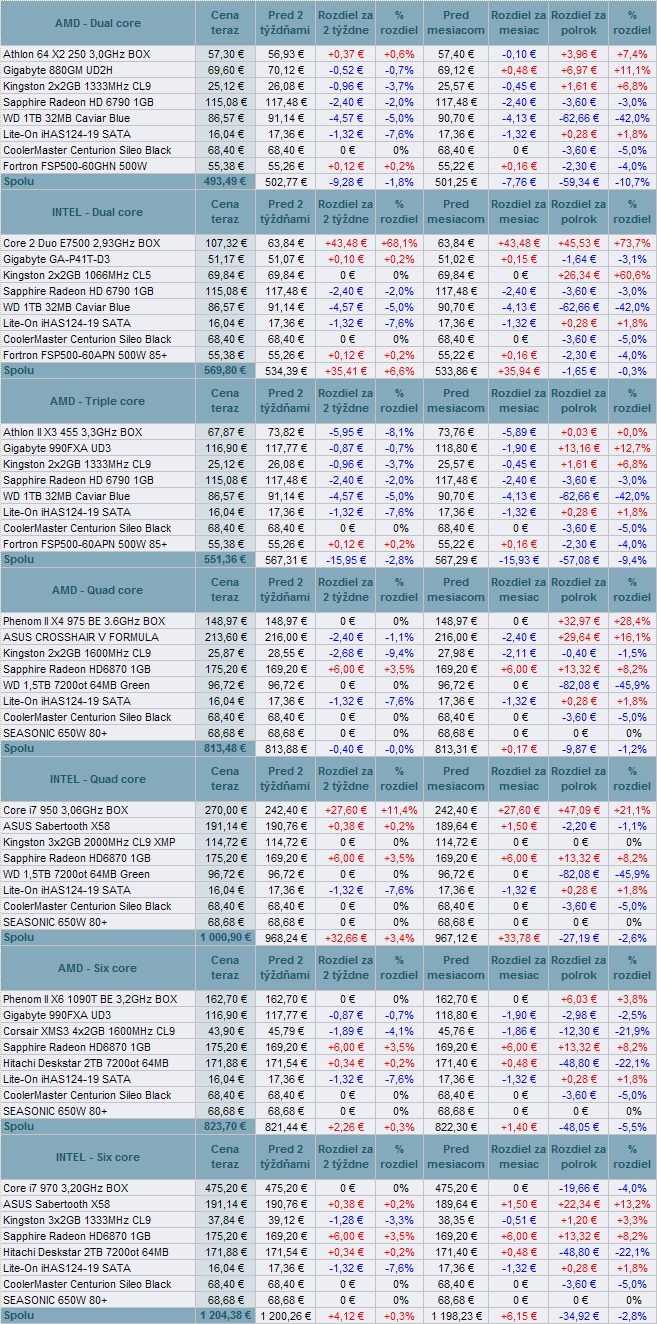
Task: Click the AMD - Triple core section header
Action: tap(97, 401)
